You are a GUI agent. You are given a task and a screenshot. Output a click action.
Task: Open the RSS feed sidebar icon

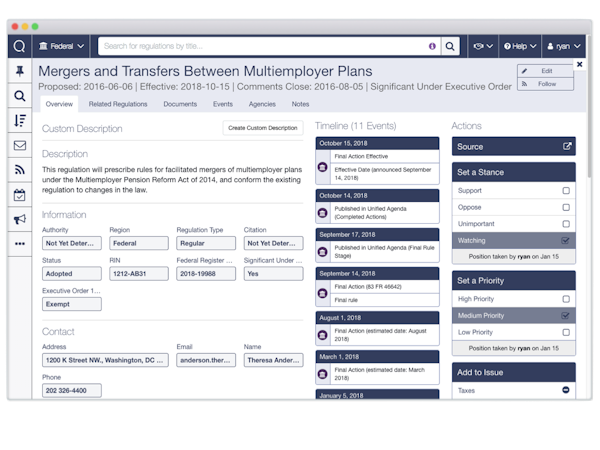(x=20, y=170)
